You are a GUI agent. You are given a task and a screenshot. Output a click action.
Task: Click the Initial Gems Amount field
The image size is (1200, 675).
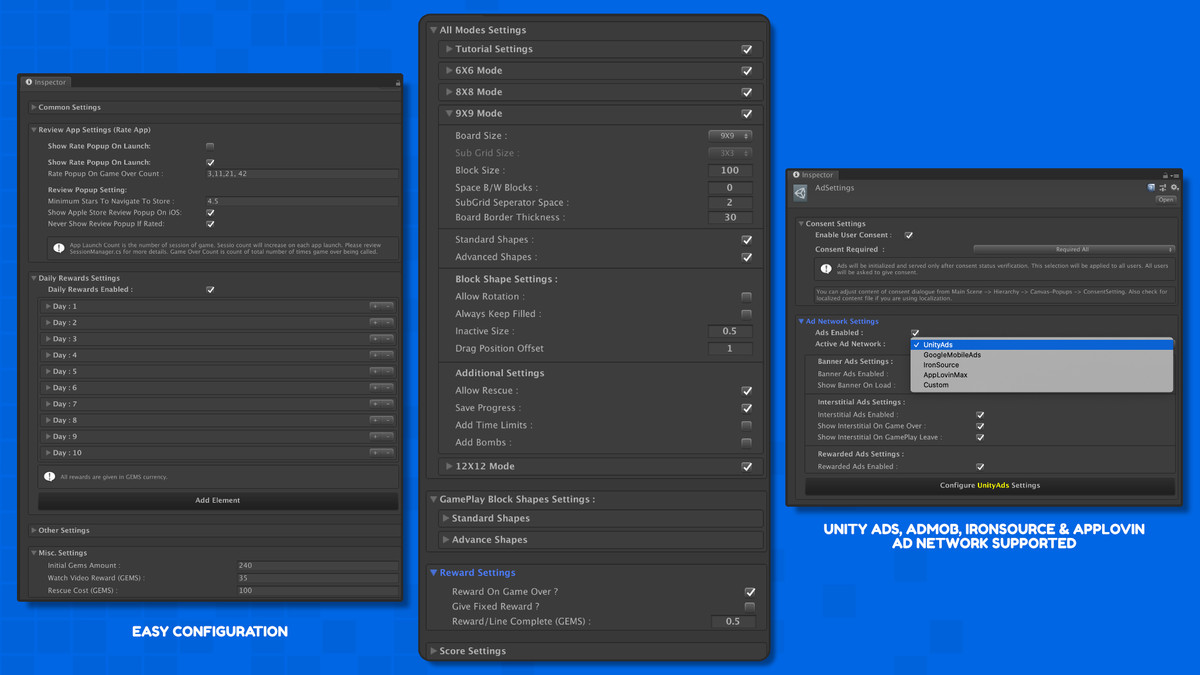(x=317, y=566)
